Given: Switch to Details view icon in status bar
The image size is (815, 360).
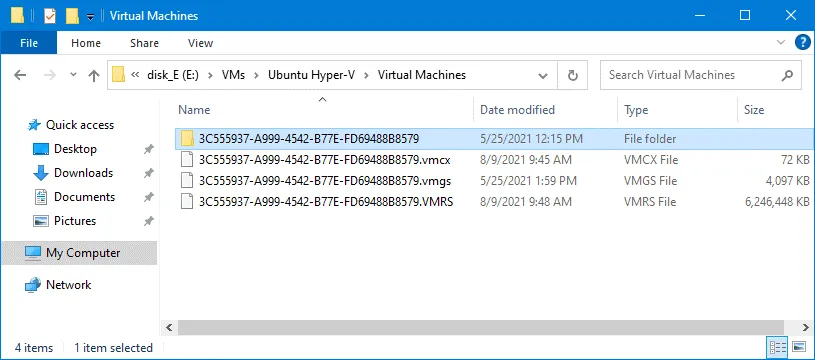Looking at the screenshot, I should (x=777, y=347).
